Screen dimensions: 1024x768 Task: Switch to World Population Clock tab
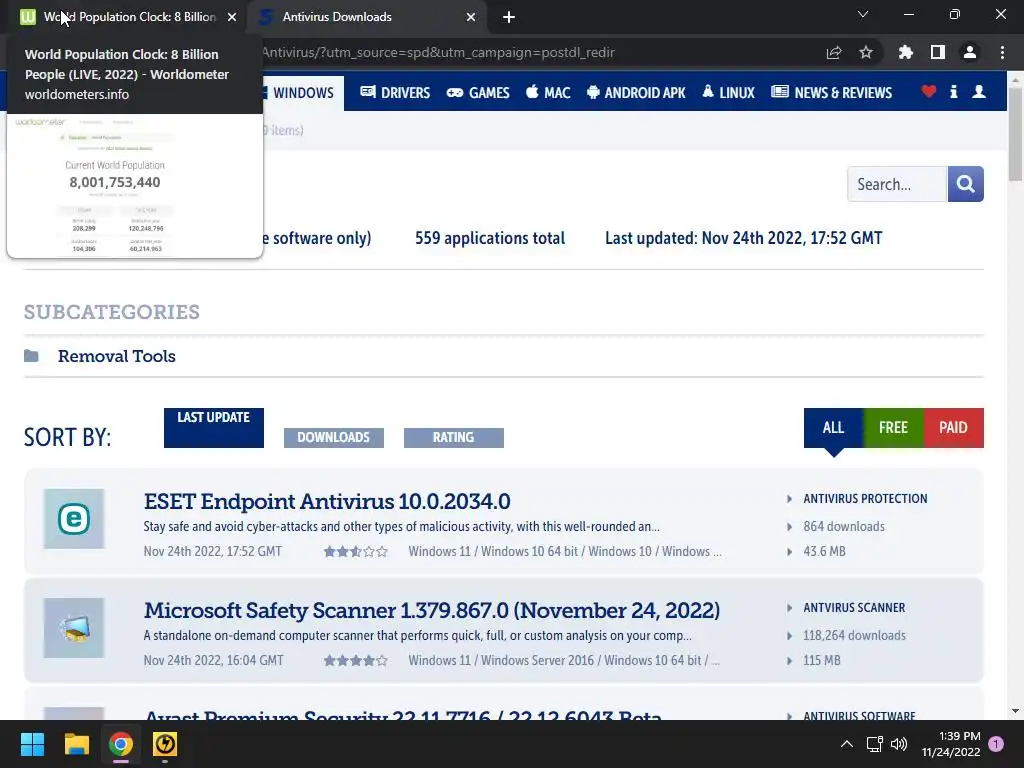124,17
